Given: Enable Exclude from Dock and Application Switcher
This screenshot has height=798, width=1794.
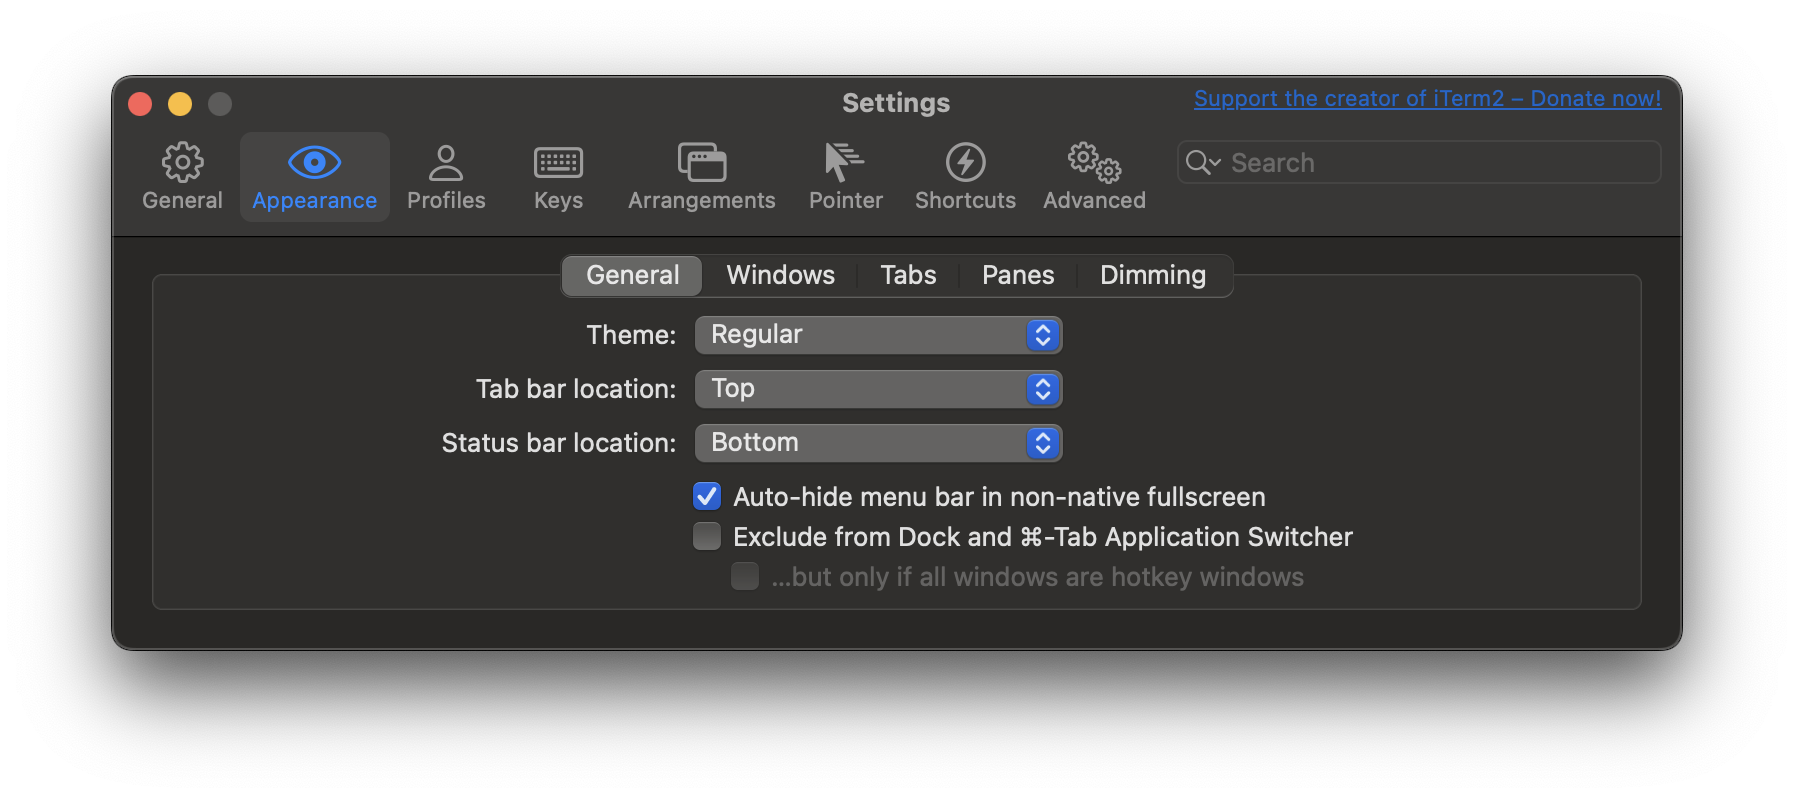Looking at the screenshot, I should tap(707, 536).
